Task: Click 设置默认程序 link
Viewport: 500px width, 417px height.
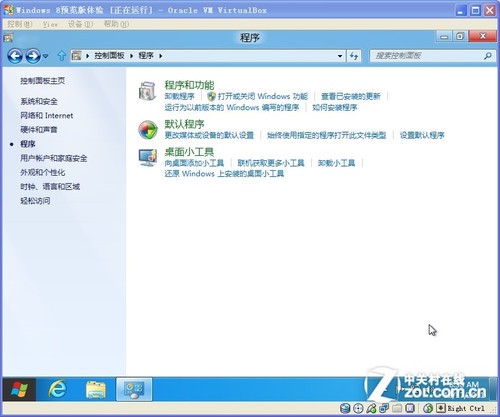Action: tap(422, 135)
